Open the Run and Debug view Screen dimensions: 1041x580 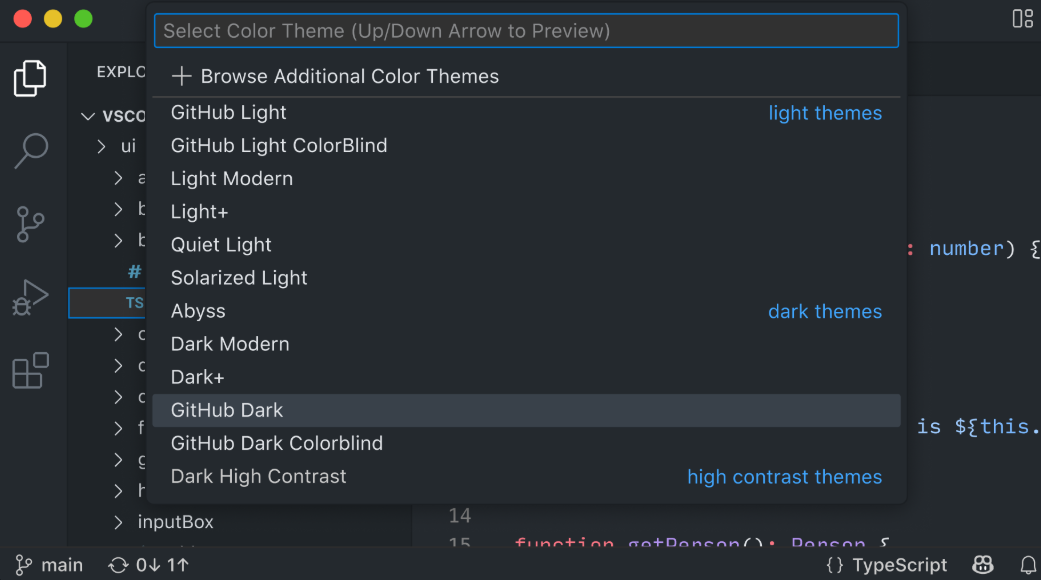pyautogui.click(x=30, y=298)
